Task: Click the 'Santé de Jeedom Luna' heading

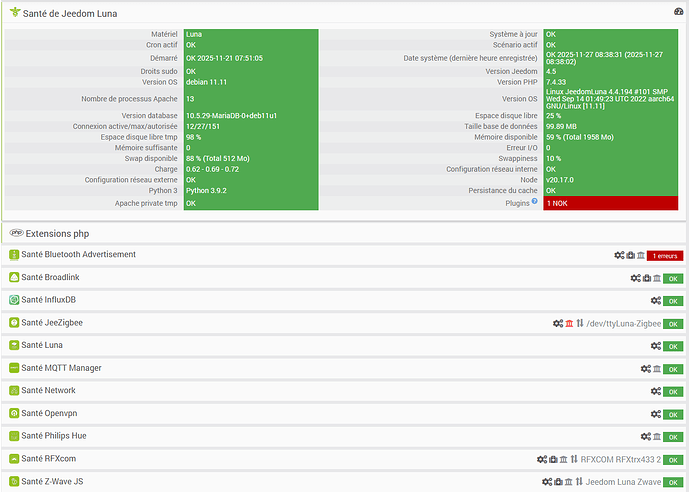Action: pyautogui.click(x=70, y=14)
